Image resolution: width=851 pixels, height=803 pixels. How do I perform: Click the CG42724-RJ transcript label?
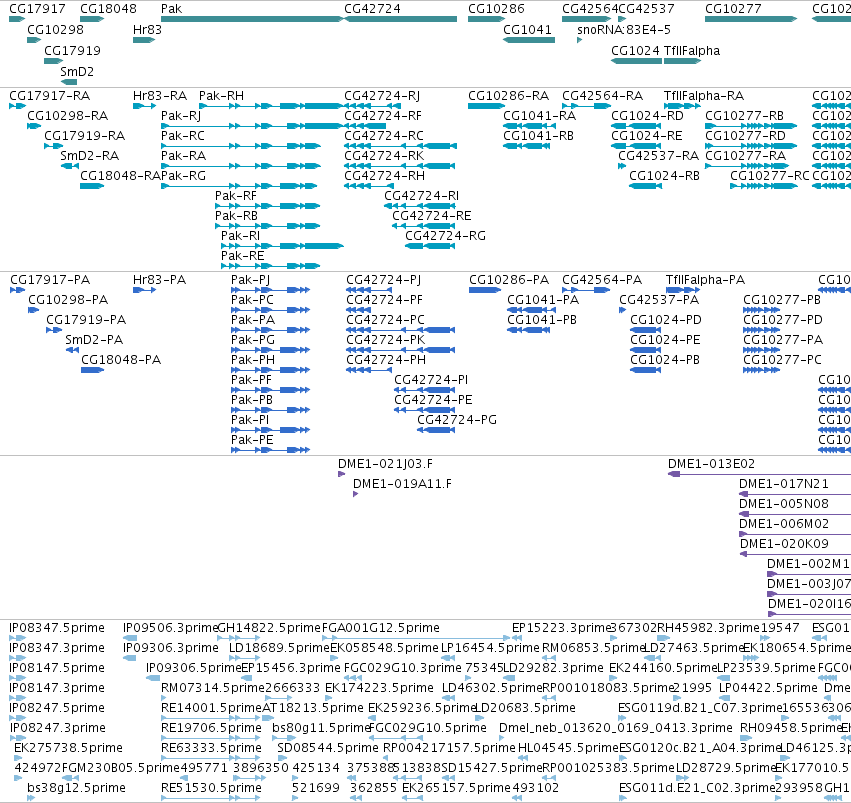pyautogui.click(x=382, y=95)
